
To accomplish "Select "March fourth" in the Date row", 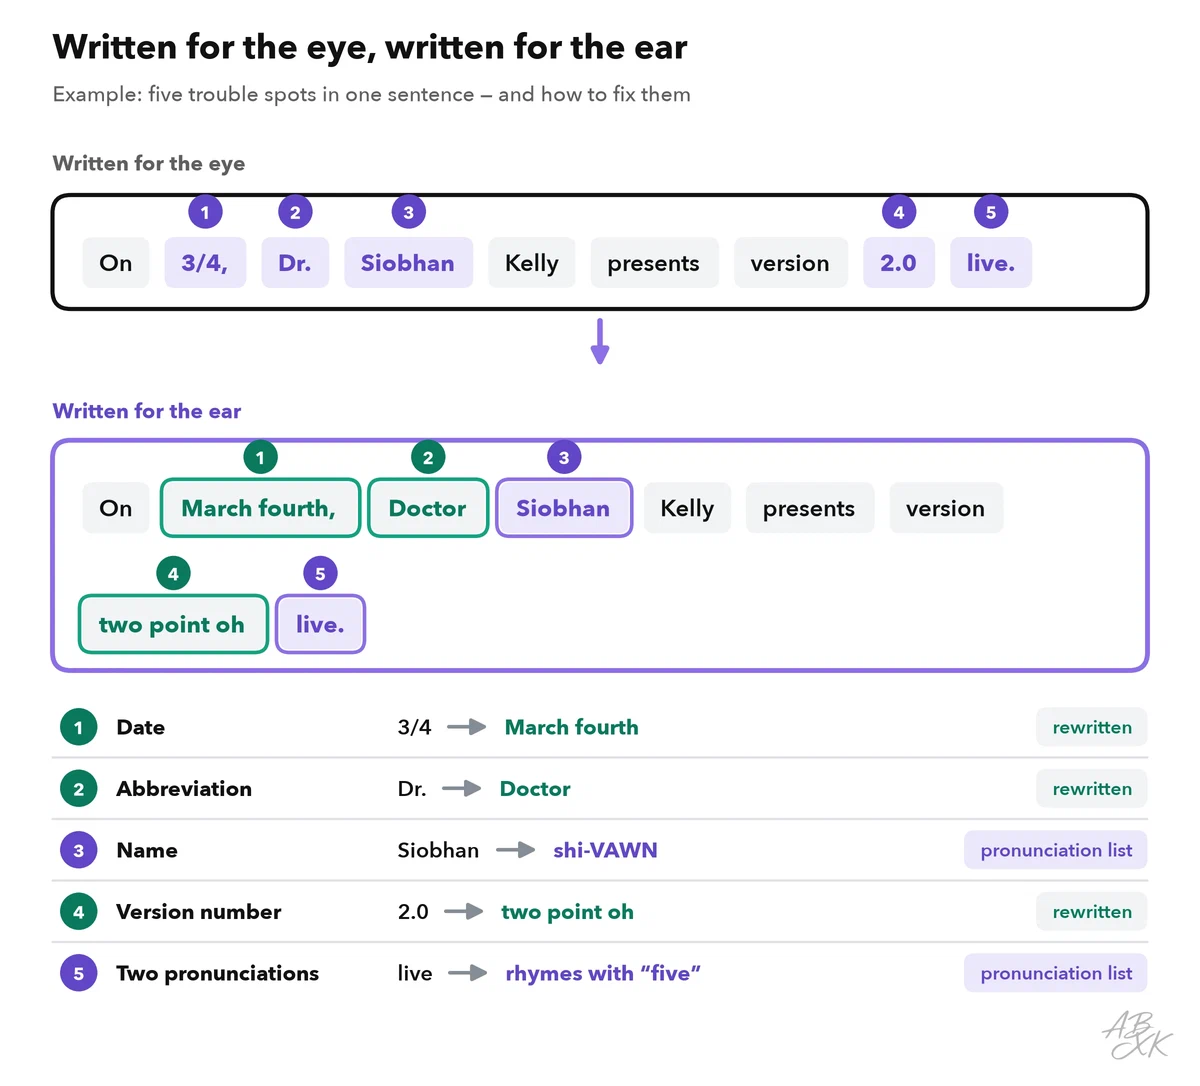I will 572,727.
